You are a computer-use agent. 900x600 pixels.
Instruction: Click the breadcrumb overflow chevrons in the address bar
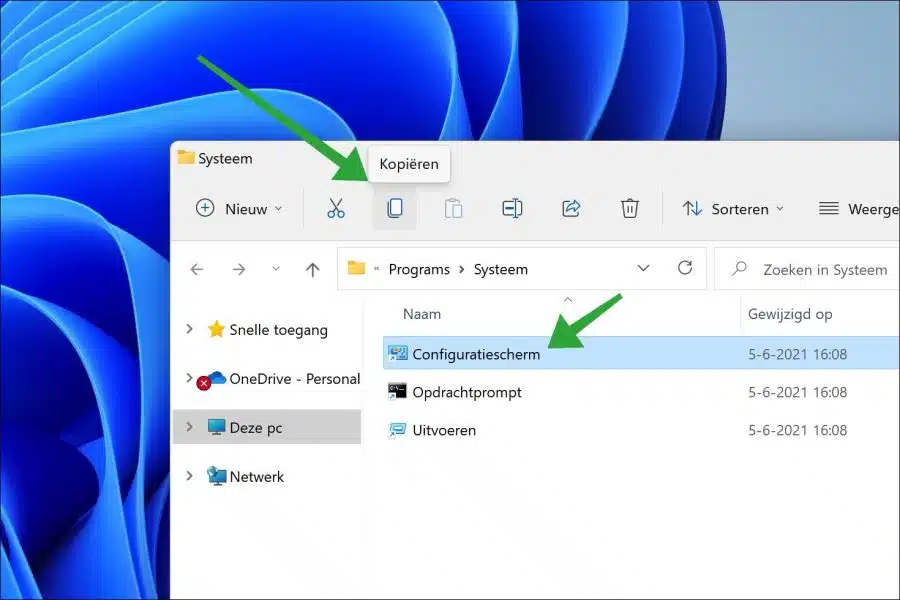pos(377,268)
